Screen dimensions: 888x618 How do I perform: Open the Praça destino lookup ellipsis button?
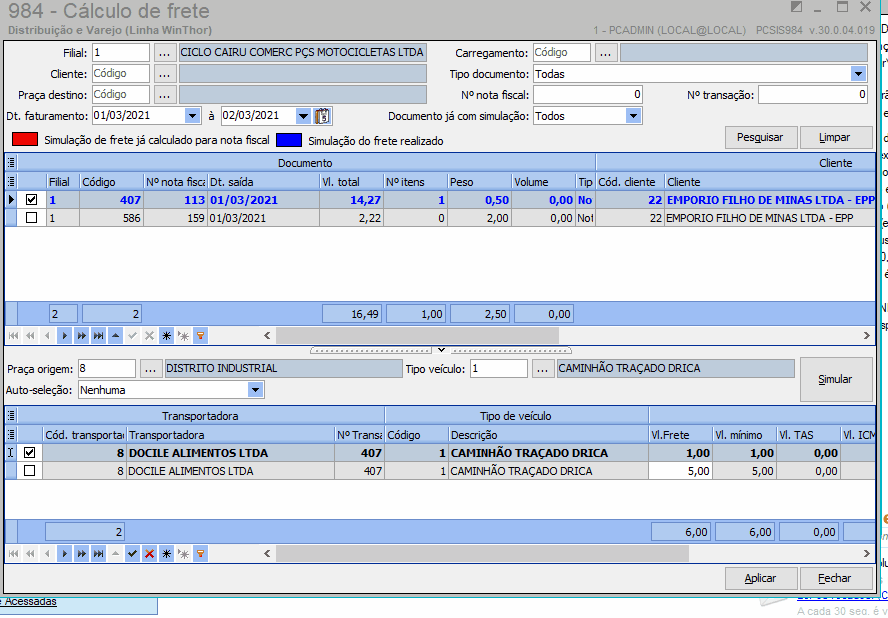click(164, 95)
